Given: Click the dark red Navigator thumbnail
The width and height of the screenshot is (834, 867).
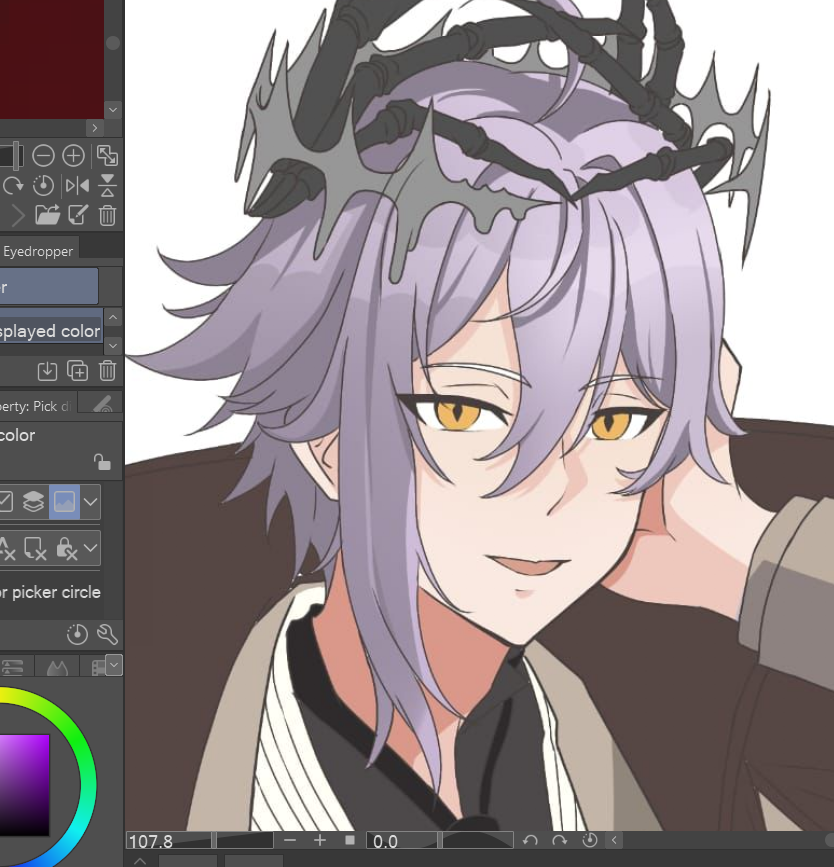Looking at the screenshot, I should pyautogui.click(x=52, y=59).
